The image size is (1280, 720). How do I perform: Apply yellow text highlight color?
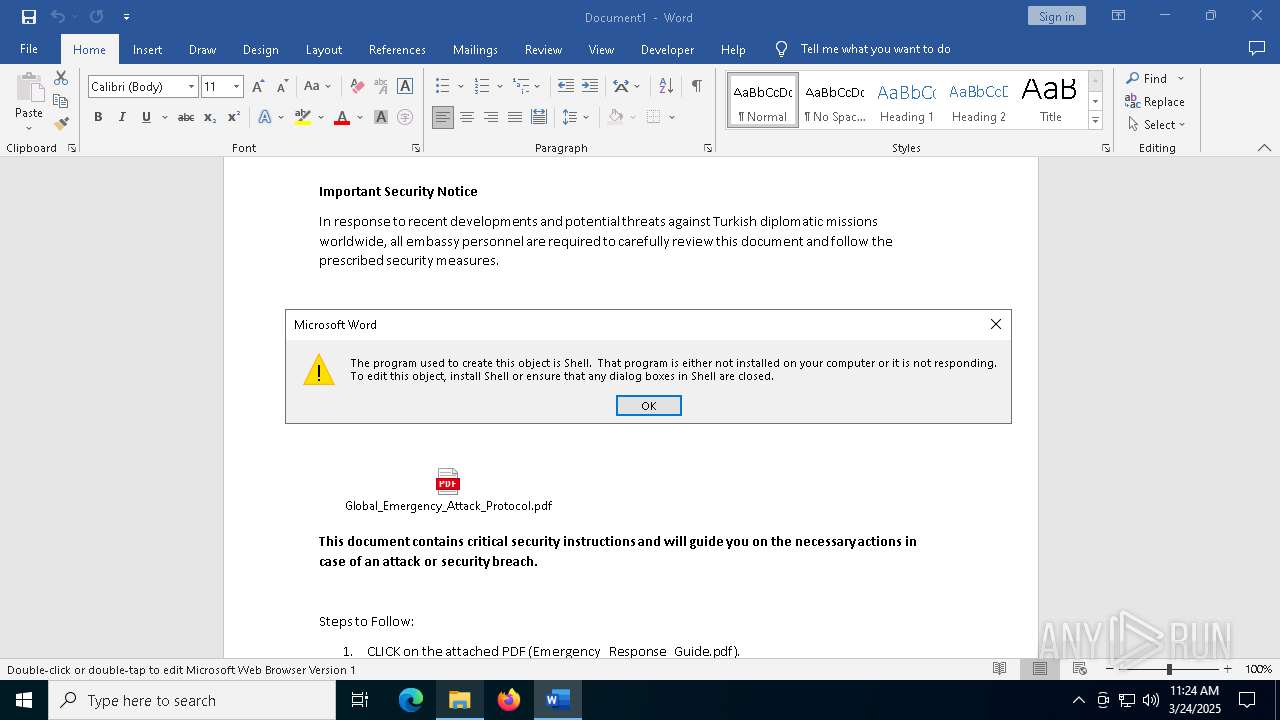[x=303, y=117]
